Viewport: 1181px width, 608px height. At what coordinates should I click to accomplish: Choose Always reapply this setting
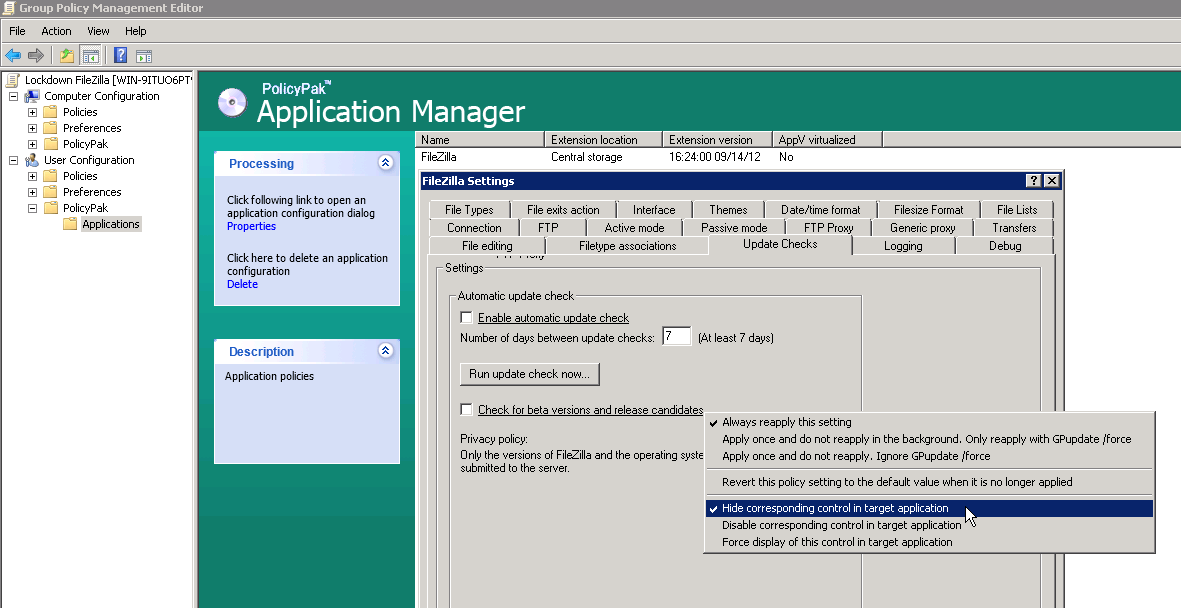929,422
